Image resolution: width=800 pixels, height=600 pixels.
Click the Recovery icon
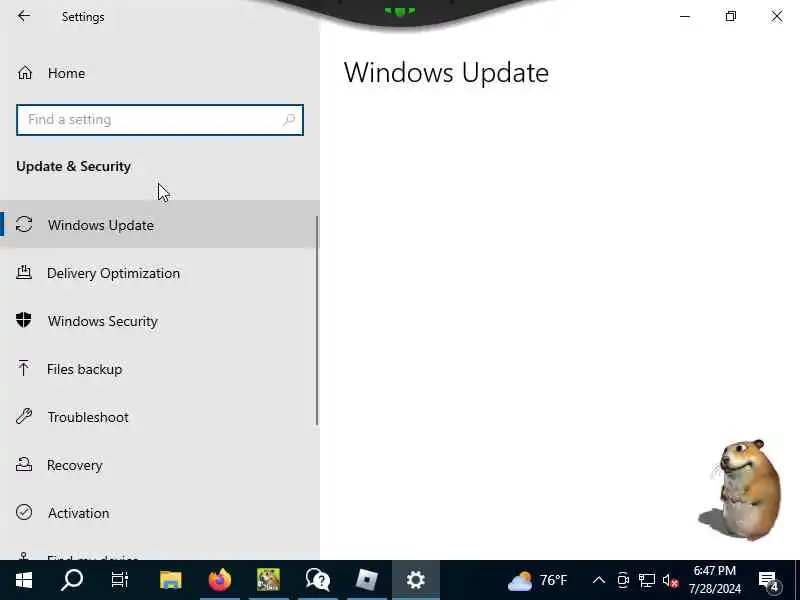(24, 464)
